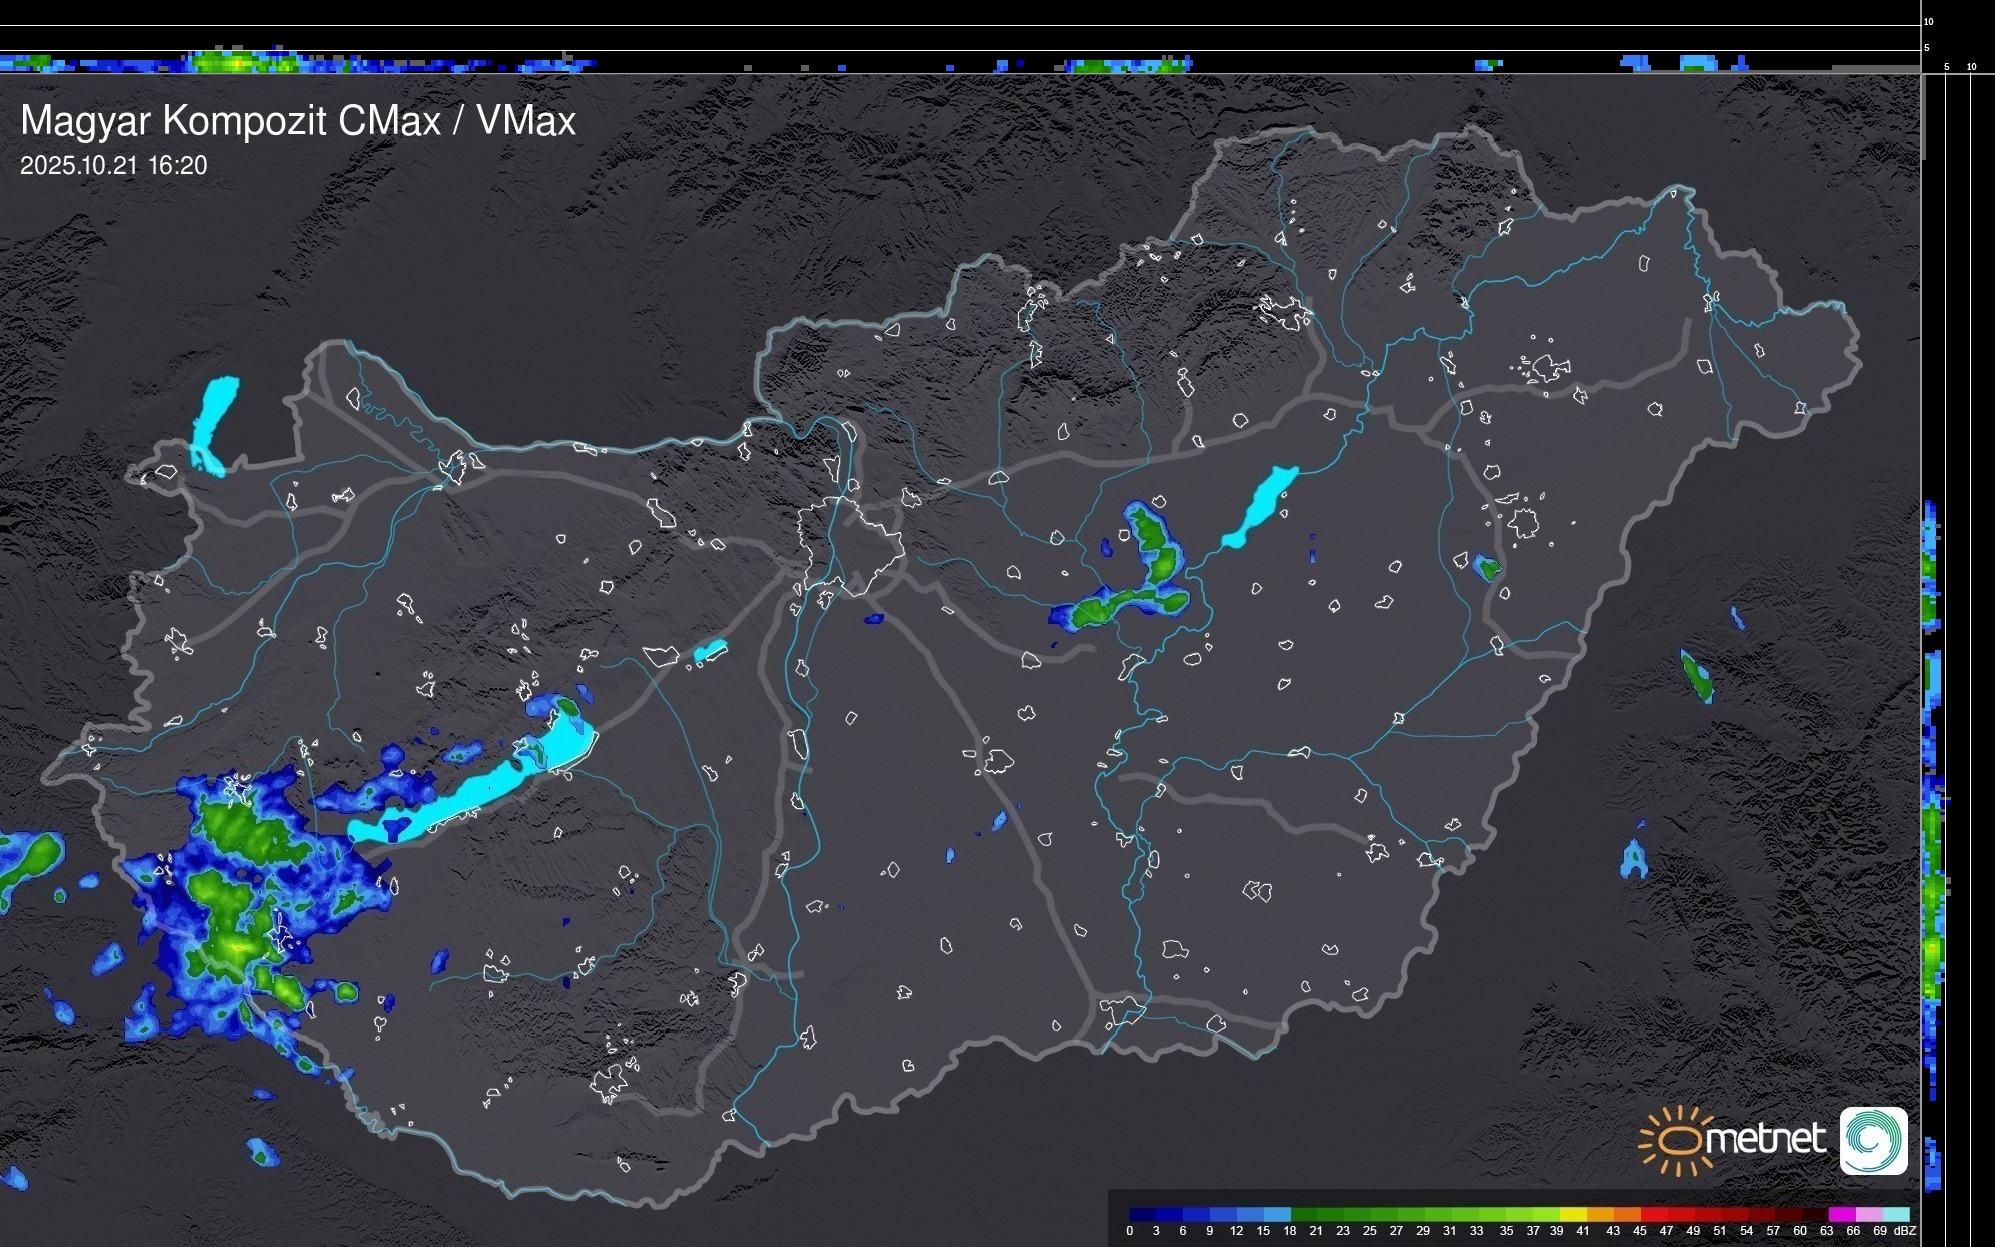Click the Magyar Kompozit CMax / VMax title
1995x1247 pixels.
pyautogui.click(x=298, y=121)
